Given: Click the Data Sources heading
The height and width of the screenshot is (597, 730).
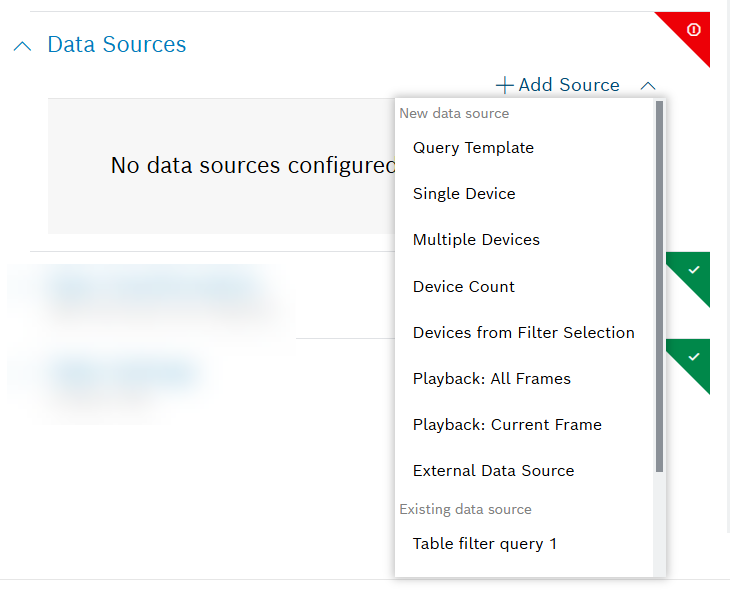Looking at the screenshot, I should 116,45.
